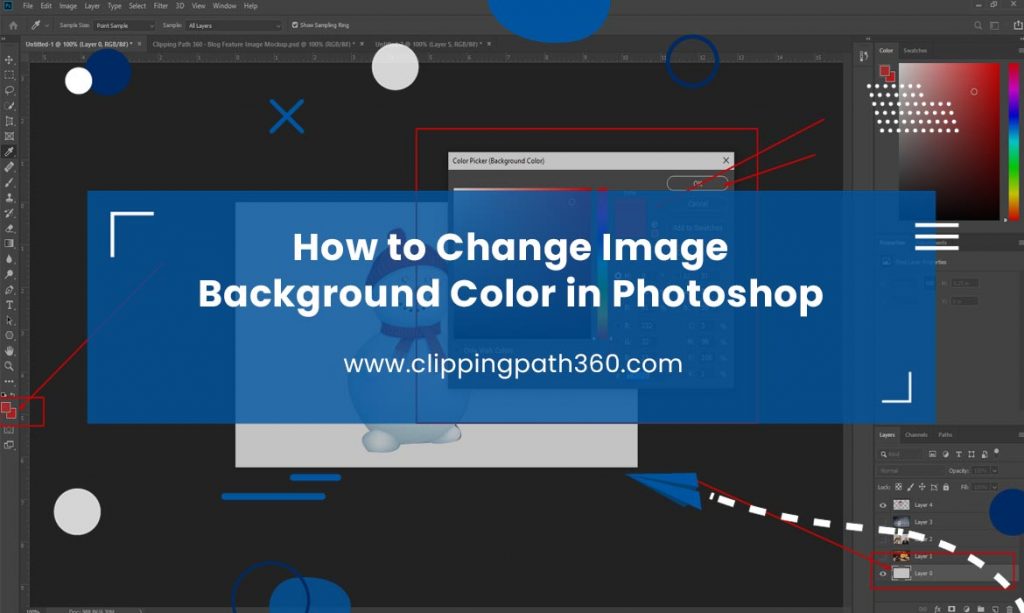Hide Layer 0 using its eye icon
The width and height of the screenshot is (1024, 613).
tap(883, 574)
